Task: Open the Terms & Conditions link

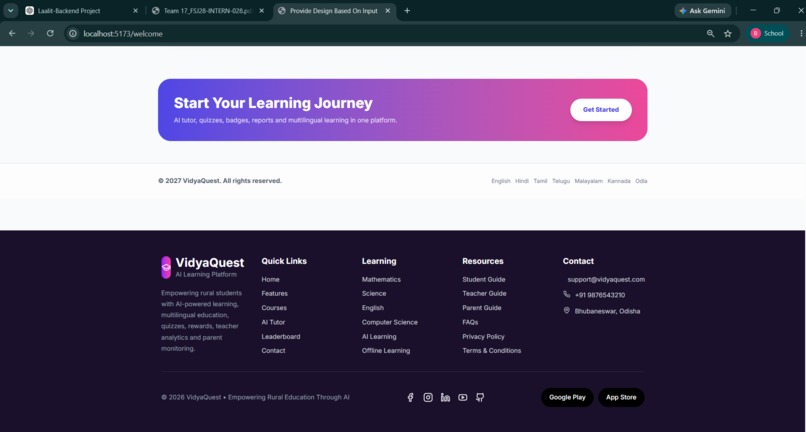Action: click(491, 350)
